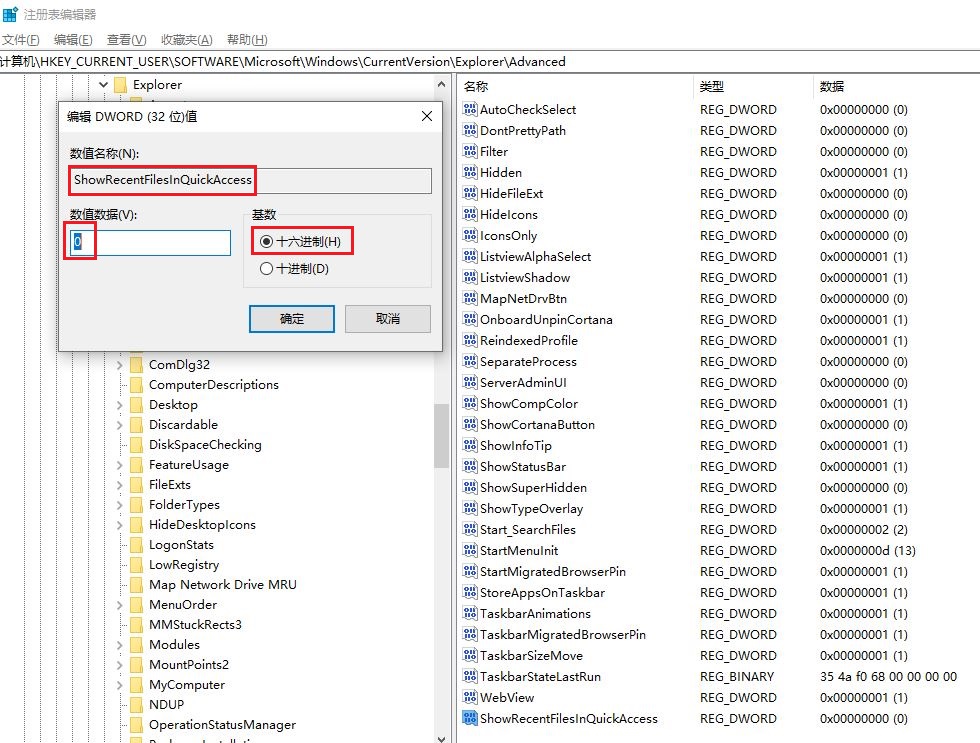Click the MountPoints2 folder icon
Screen dimensions: 980x743
click(136, 665)
